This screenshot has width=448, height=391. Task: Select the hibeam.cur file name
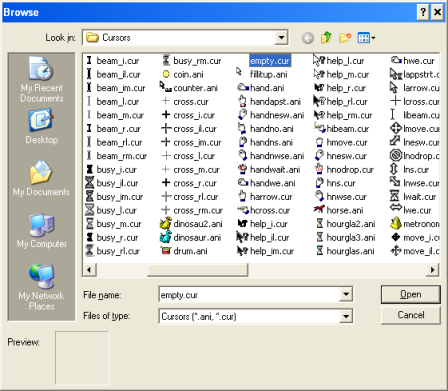click(348, 129)
